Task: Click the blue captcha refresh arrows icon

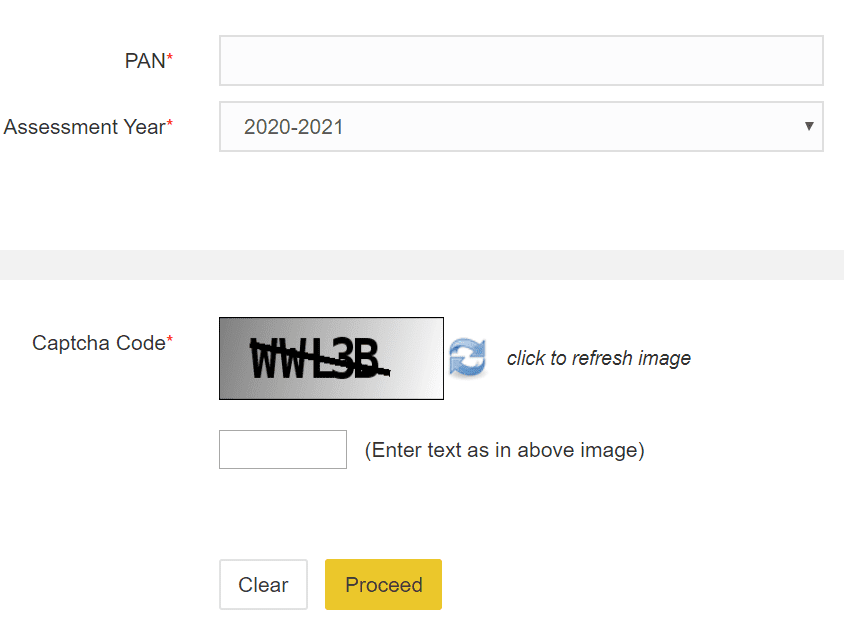Action: pyautogui.click(x=467, y=357)
